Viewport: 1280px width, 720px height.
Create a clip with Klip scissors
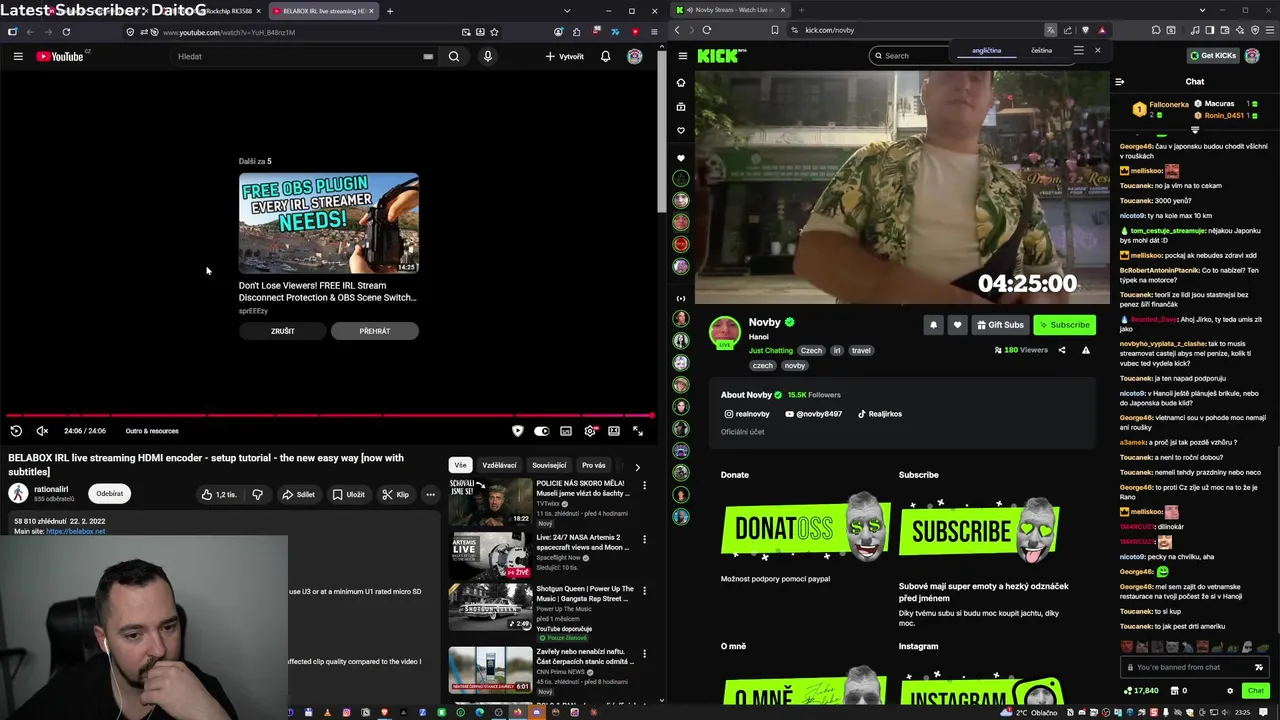pyautogui.click(x=395, y=494)
